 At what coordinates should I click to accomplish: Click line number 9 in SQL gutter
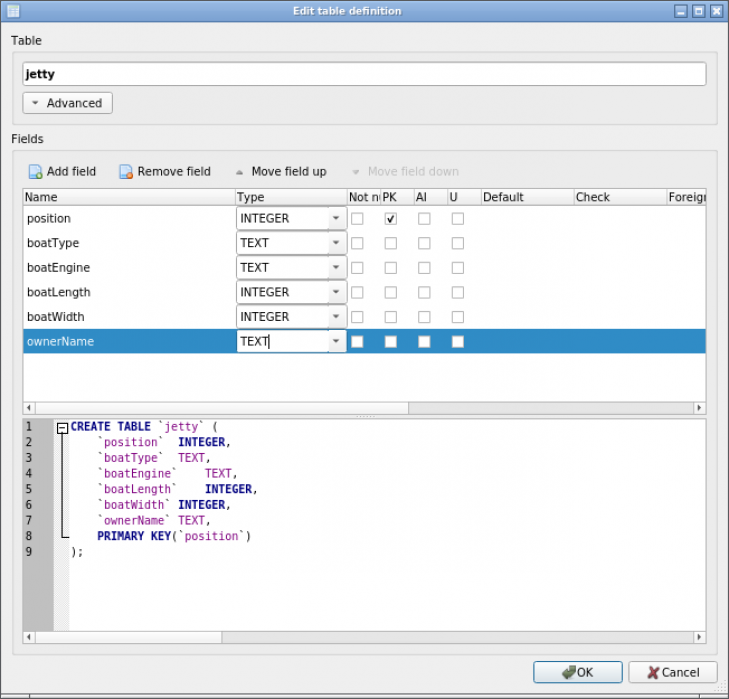tap(29, 552)
